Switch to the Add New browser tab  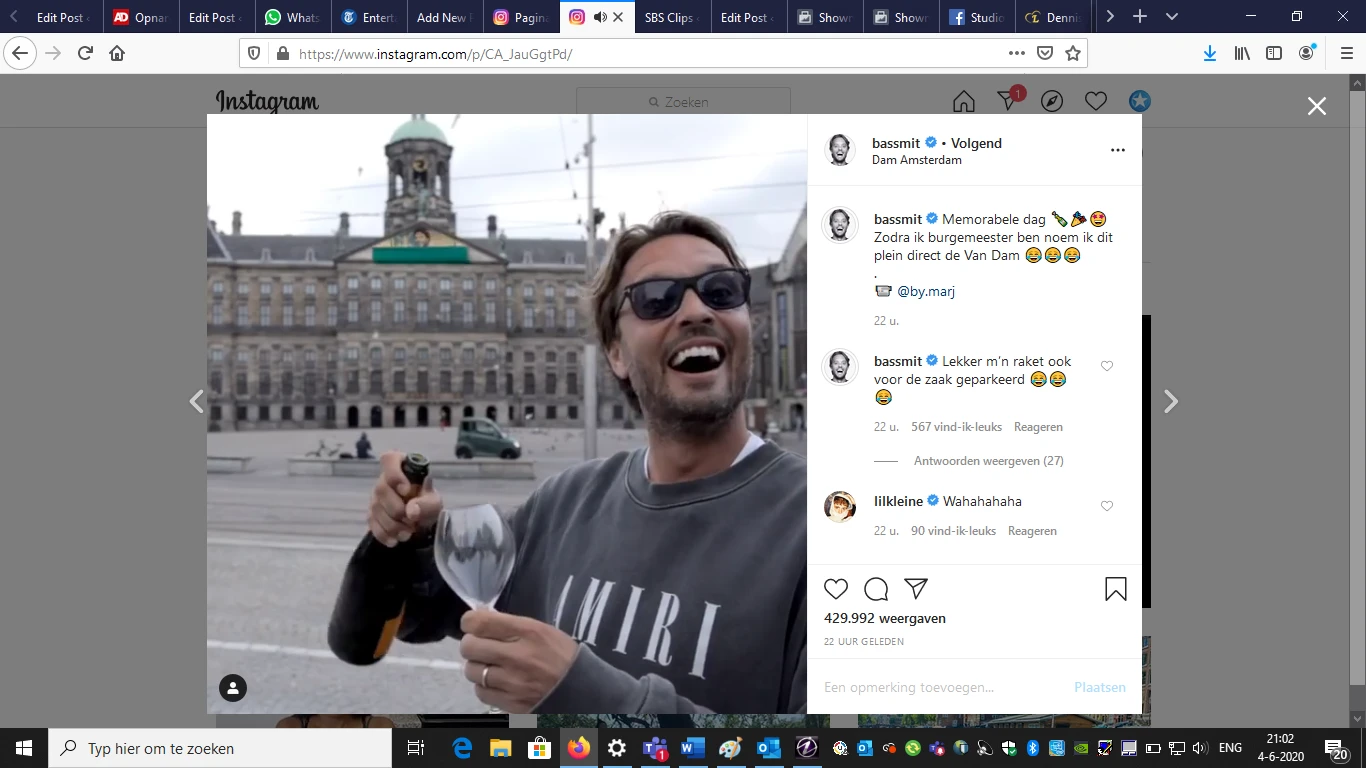(x=441, y=17)
